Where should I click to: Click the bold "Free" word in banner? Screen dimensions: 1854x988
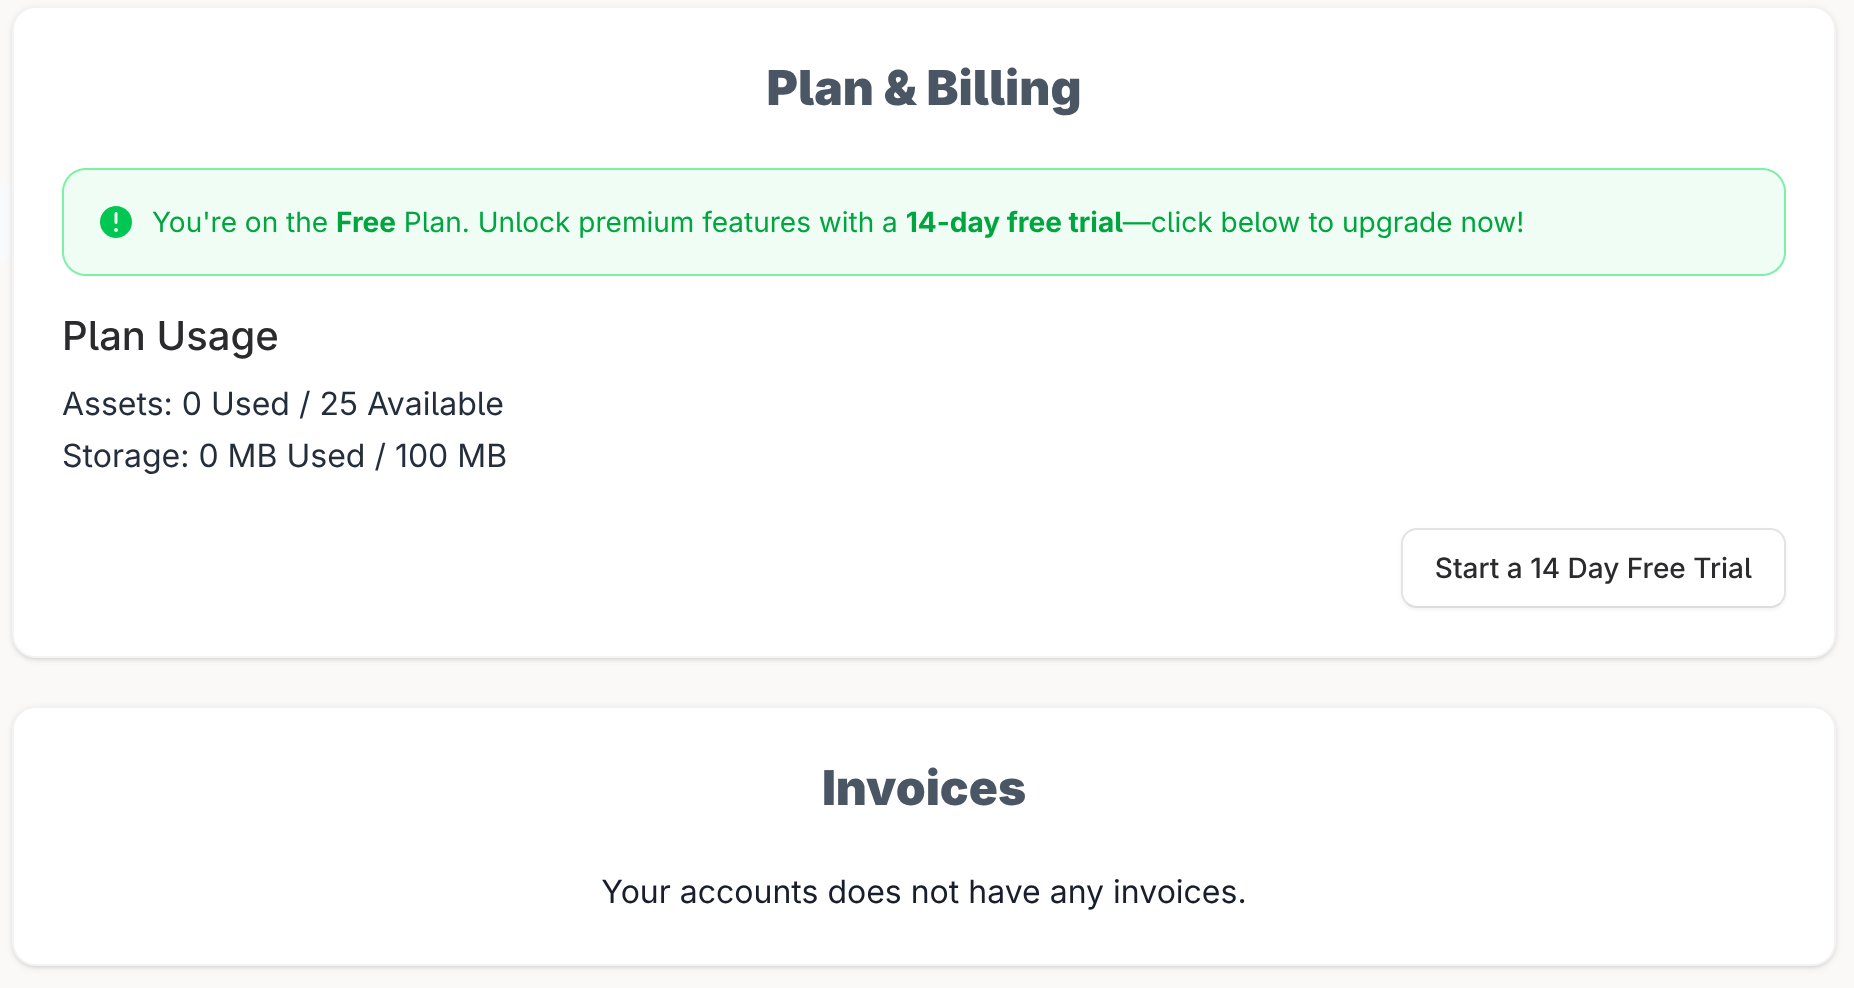(366, 222)
